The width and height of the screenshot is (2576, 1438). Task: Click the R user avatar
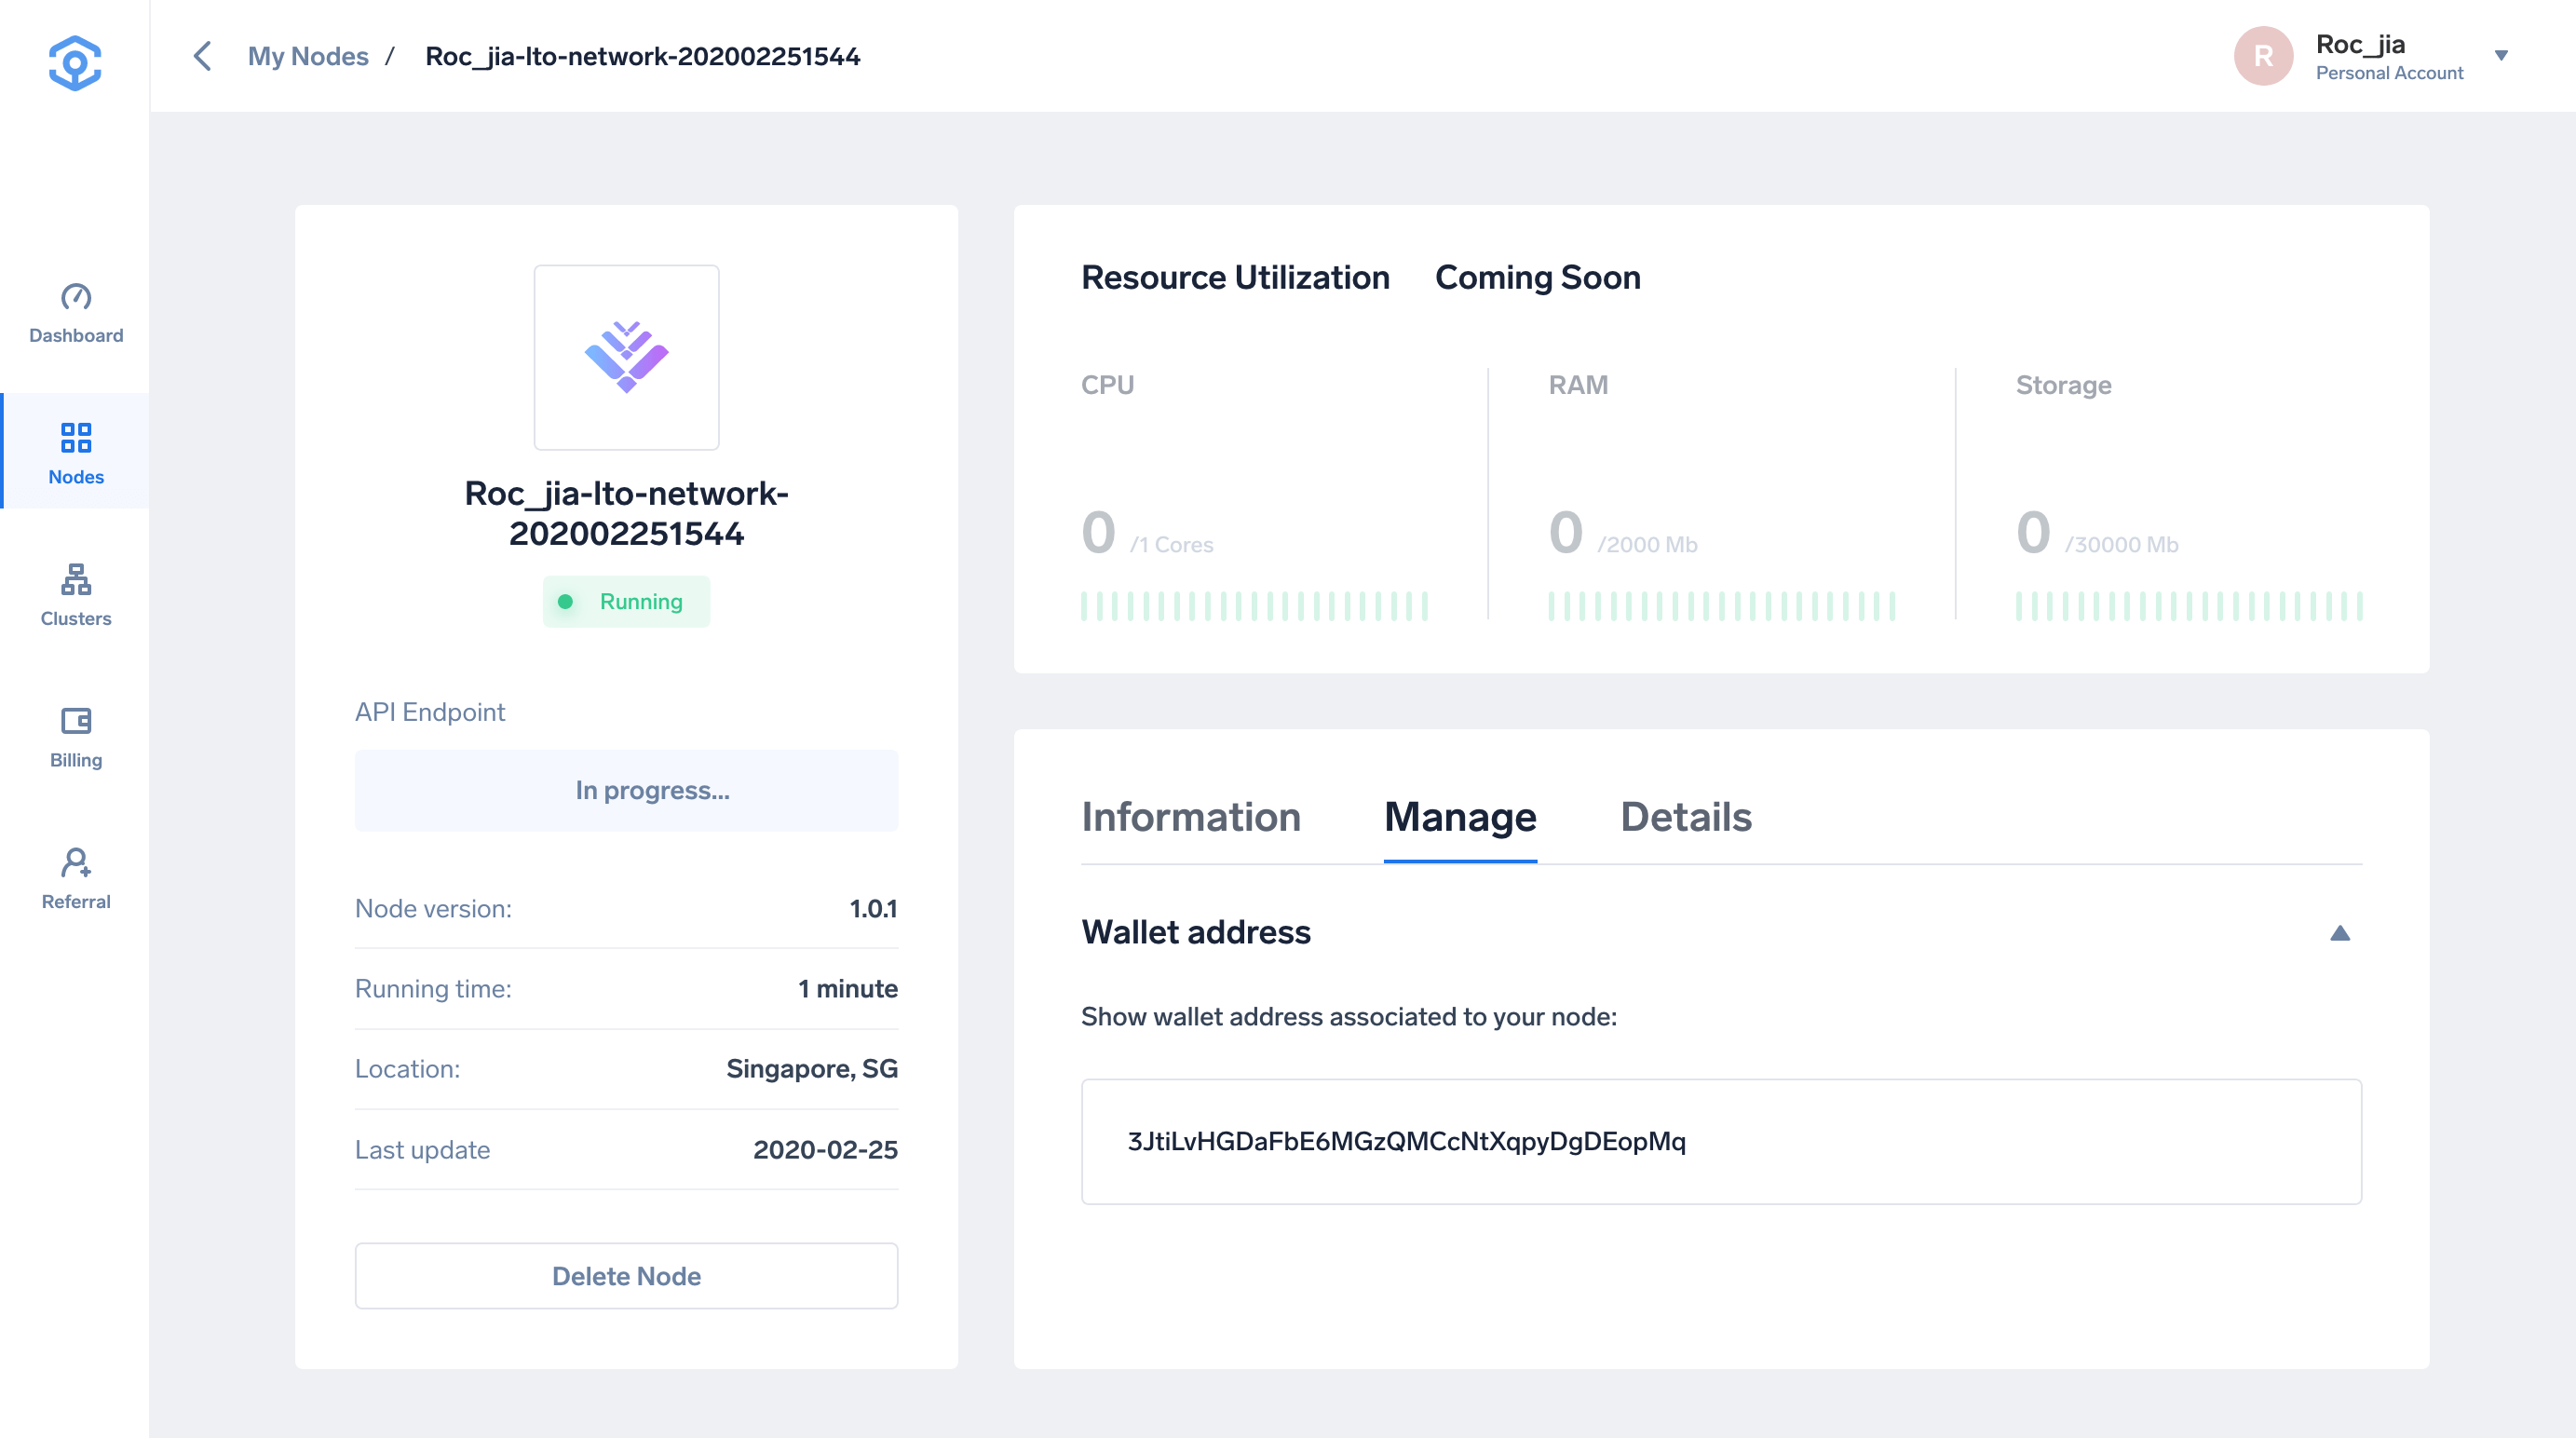pyautogui.click(x=2263, y=56)
